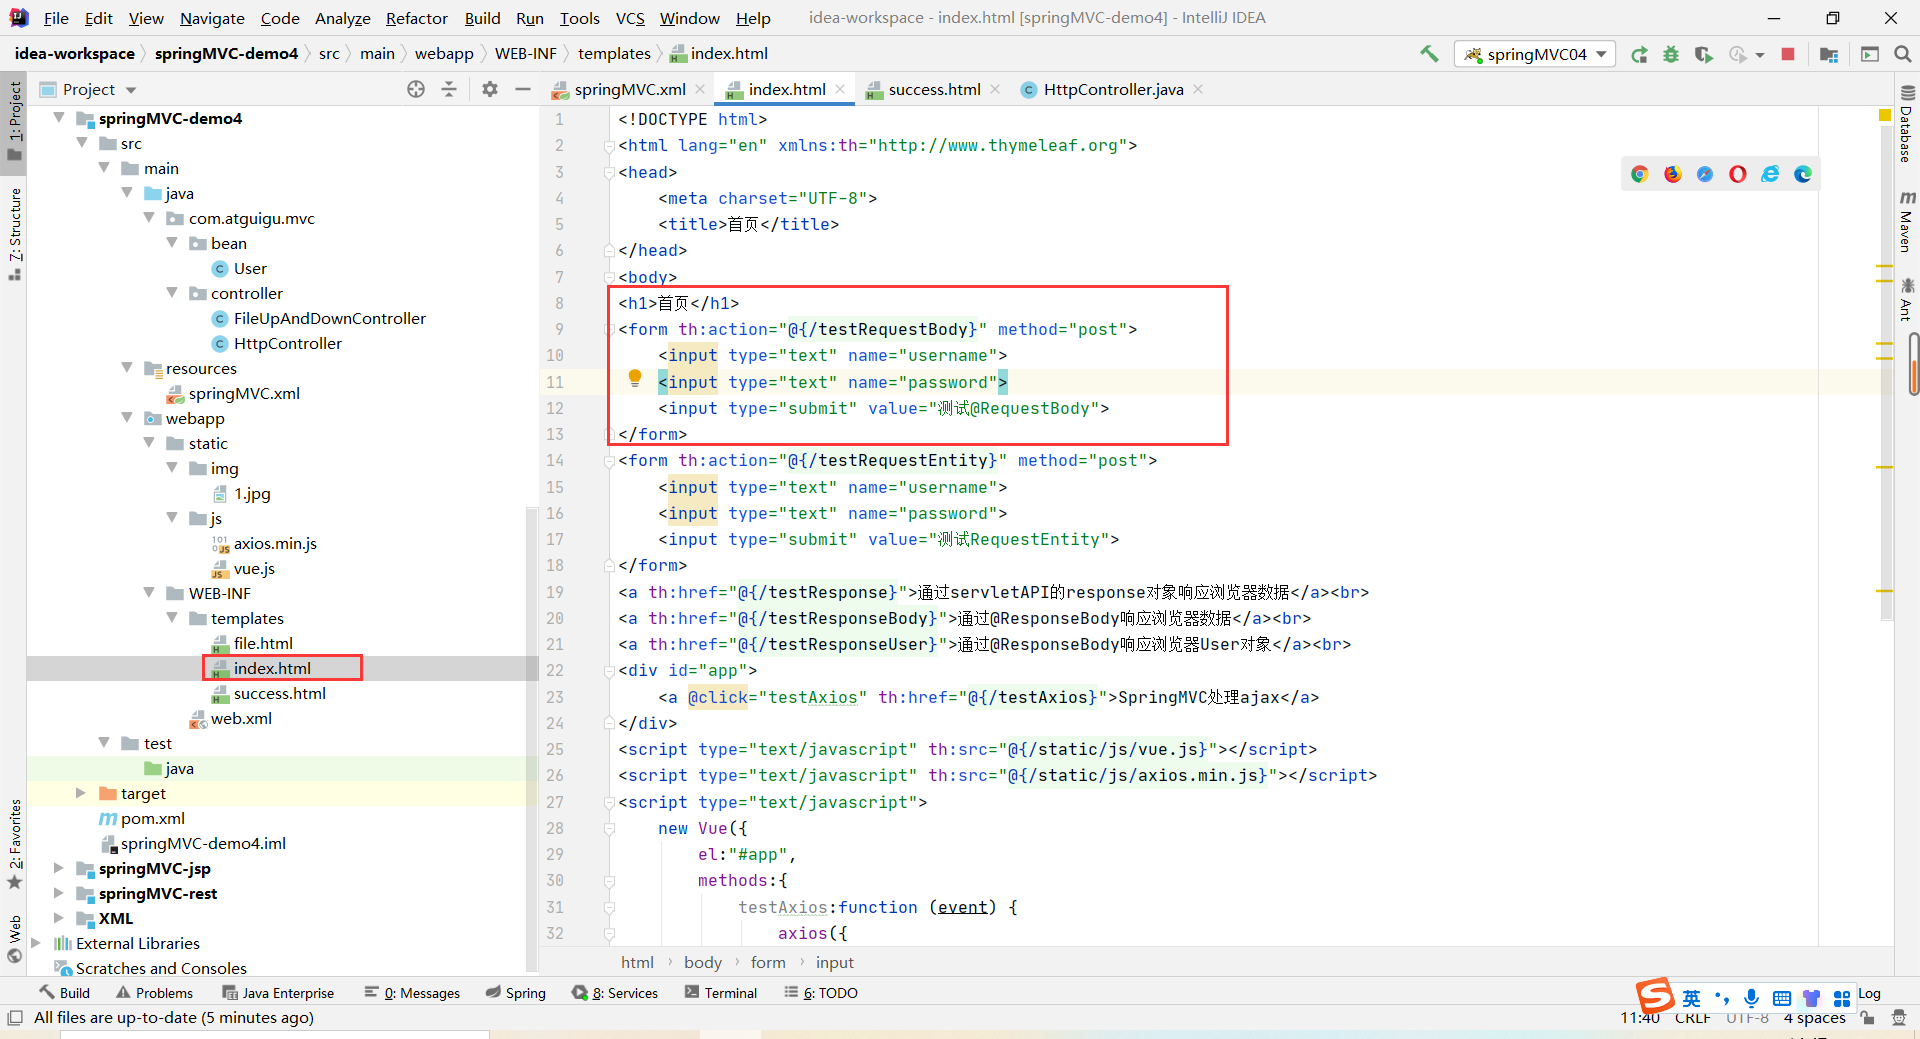Toggle the 1: Project side panel

pyautogui.click(x=14, y=120)
